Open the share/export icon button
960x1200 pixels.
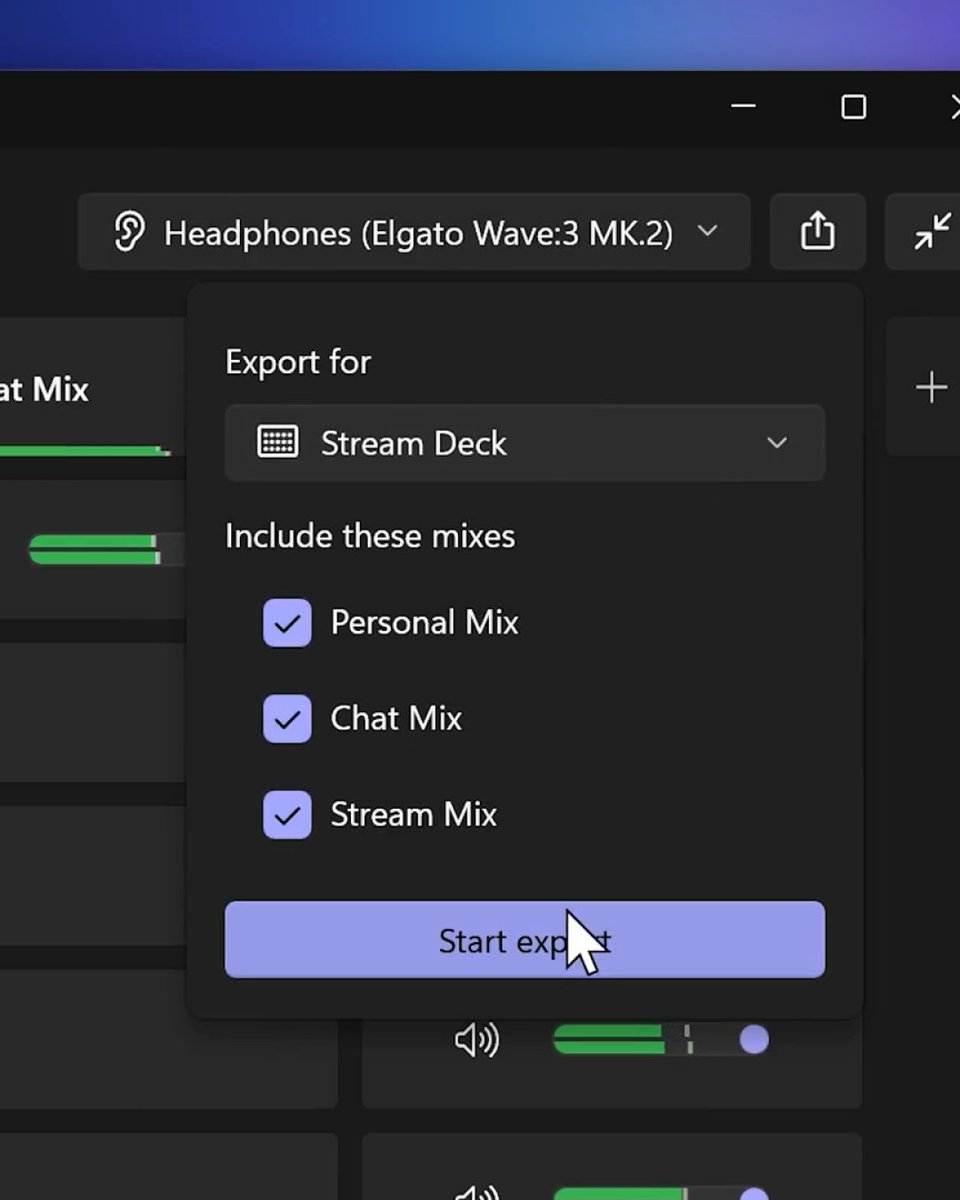coord(817,231)
